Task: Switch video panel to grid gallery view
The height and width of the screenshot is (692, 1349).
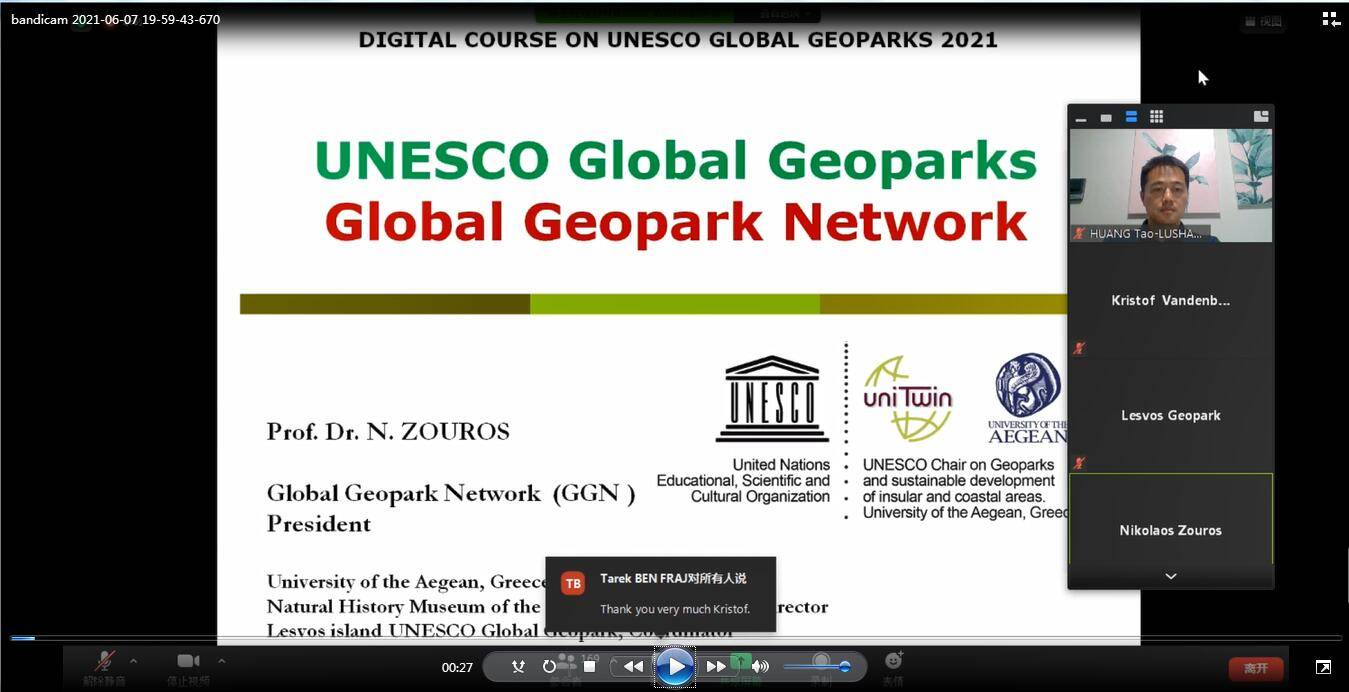Action: 1156,117
